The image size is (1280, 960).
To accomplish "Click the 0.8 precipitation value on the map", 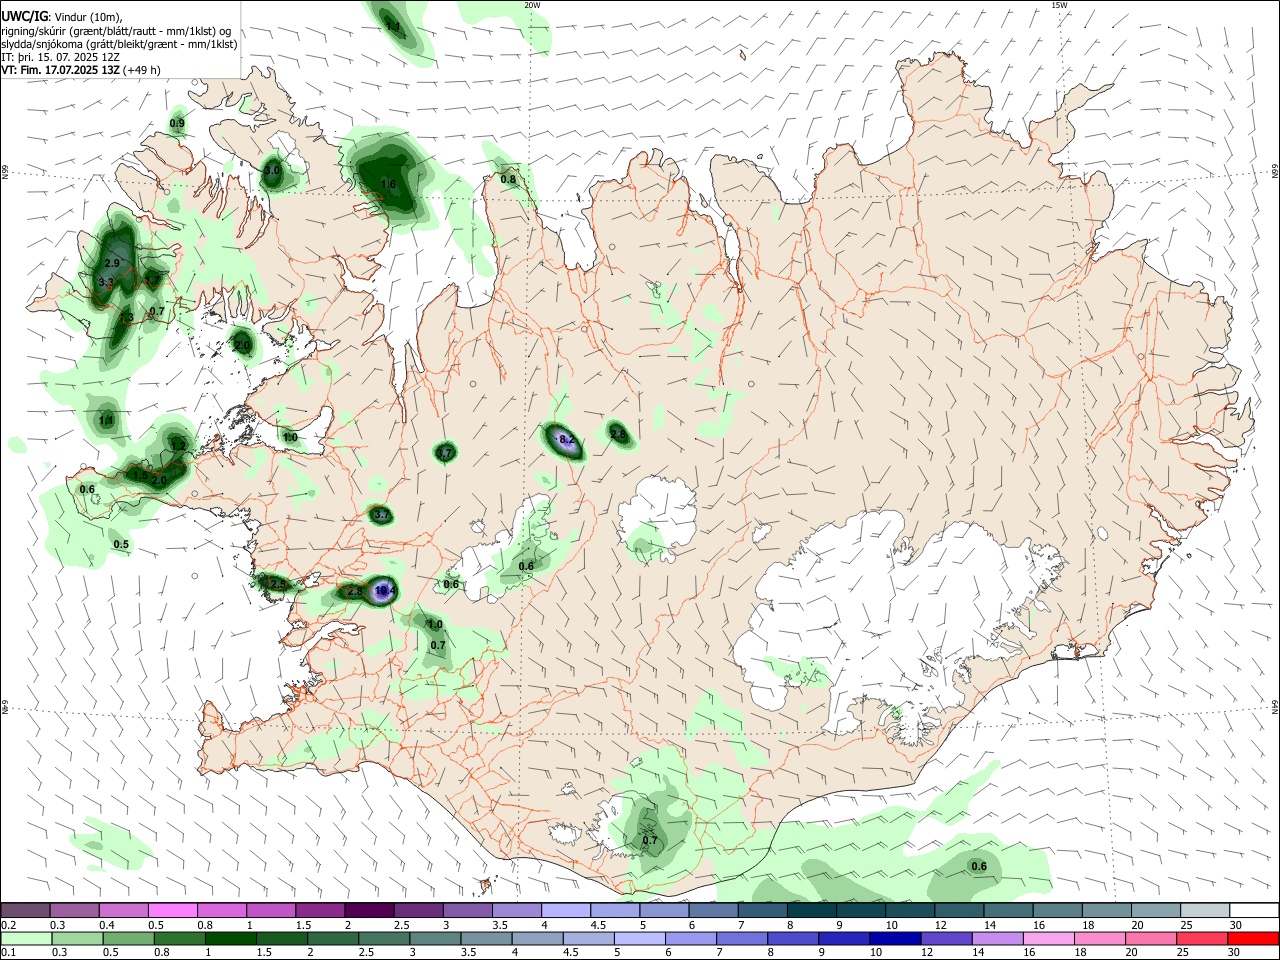I will click(508, 179).
